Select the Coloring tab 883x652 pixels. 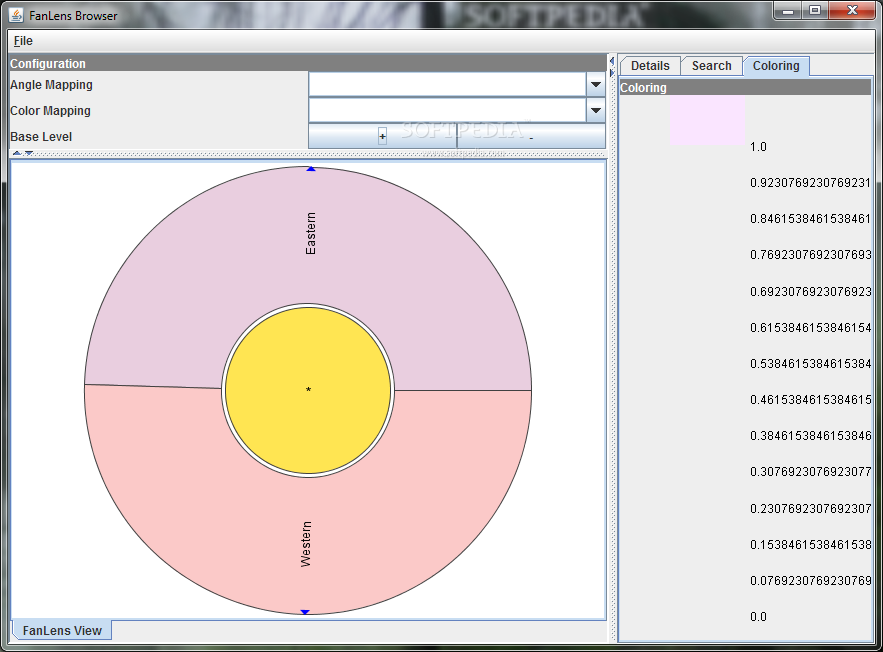[x=776, y=66]
